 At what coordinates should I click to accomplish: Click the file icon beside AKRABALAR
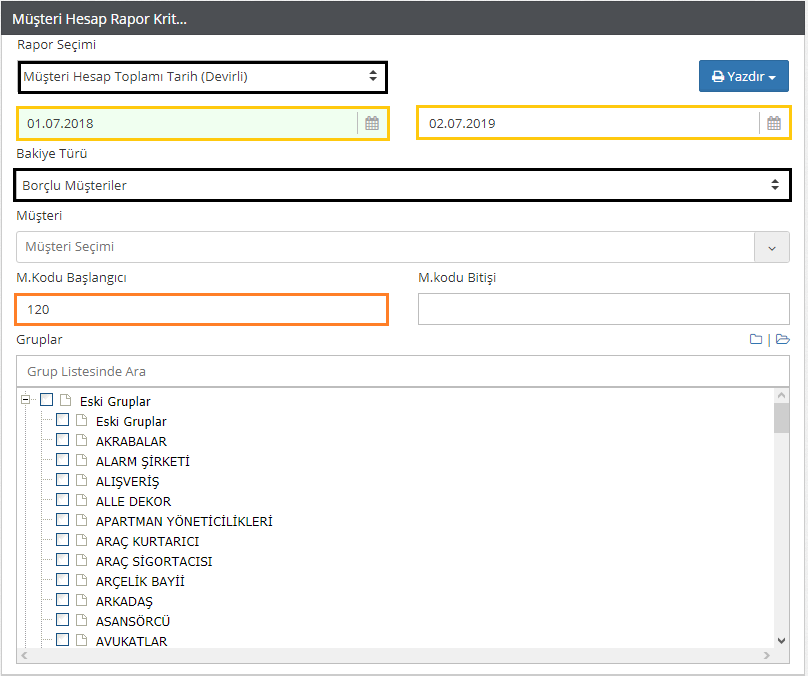pos(82,441)
